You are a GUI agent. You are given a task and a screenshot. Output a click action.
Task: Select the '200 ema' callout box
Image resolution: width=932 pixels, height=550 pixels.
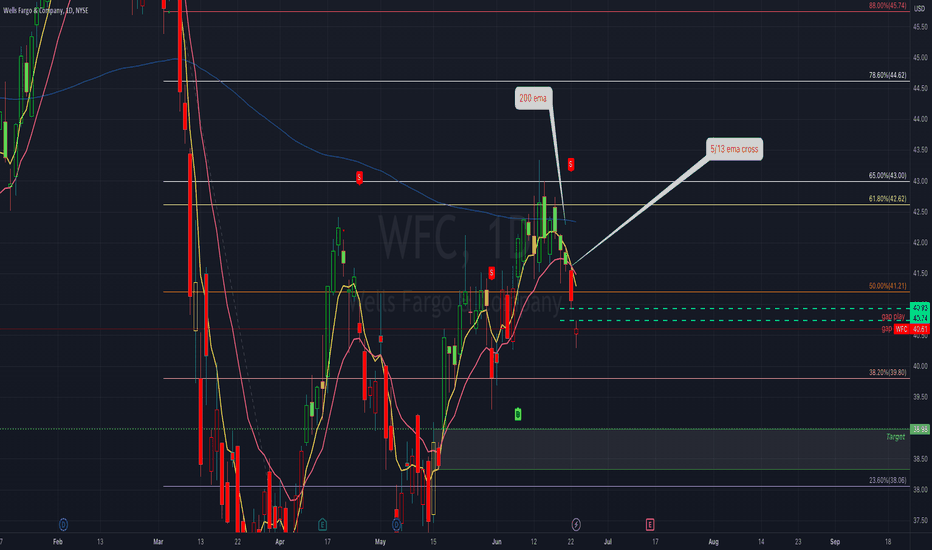point(533,98)
